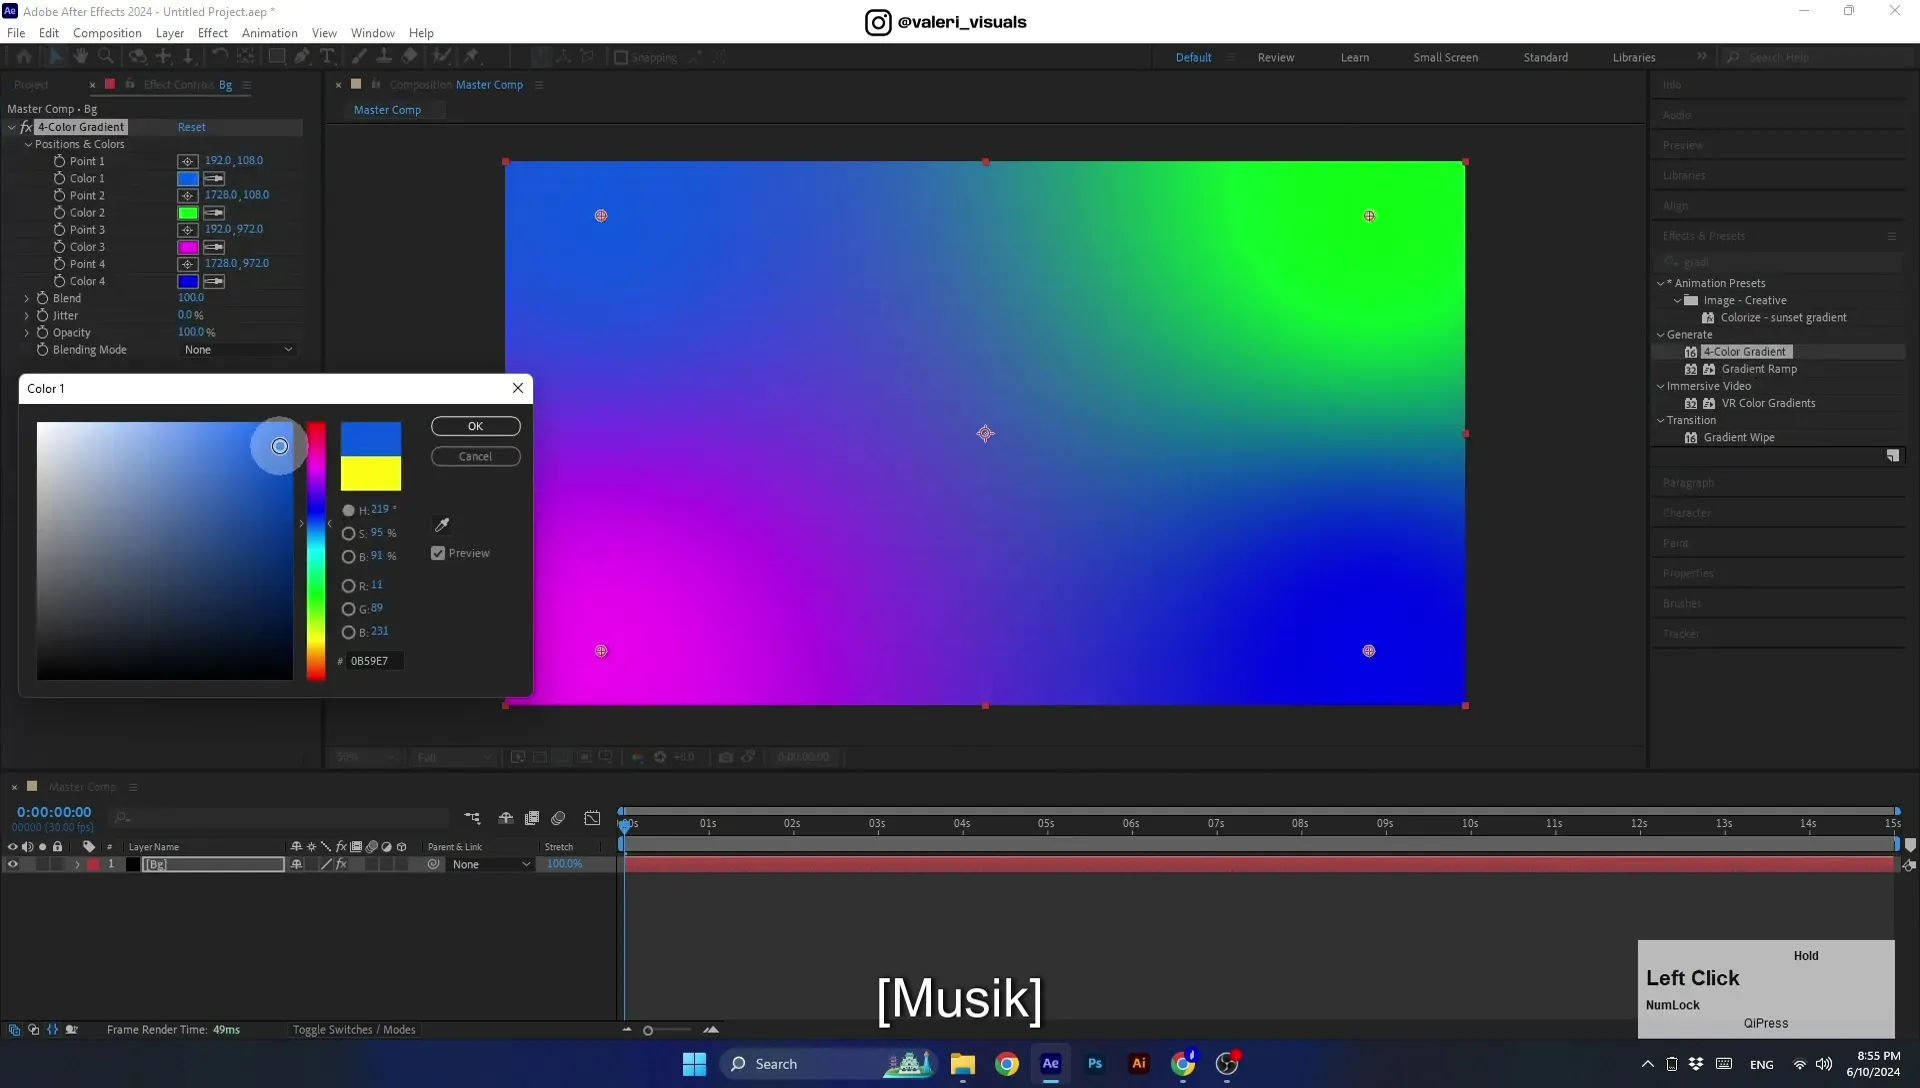This screenshot has height=1088, width=1920.
Task: Pick the eyedropper in Color 1 dialog
Action: point(441,524)
